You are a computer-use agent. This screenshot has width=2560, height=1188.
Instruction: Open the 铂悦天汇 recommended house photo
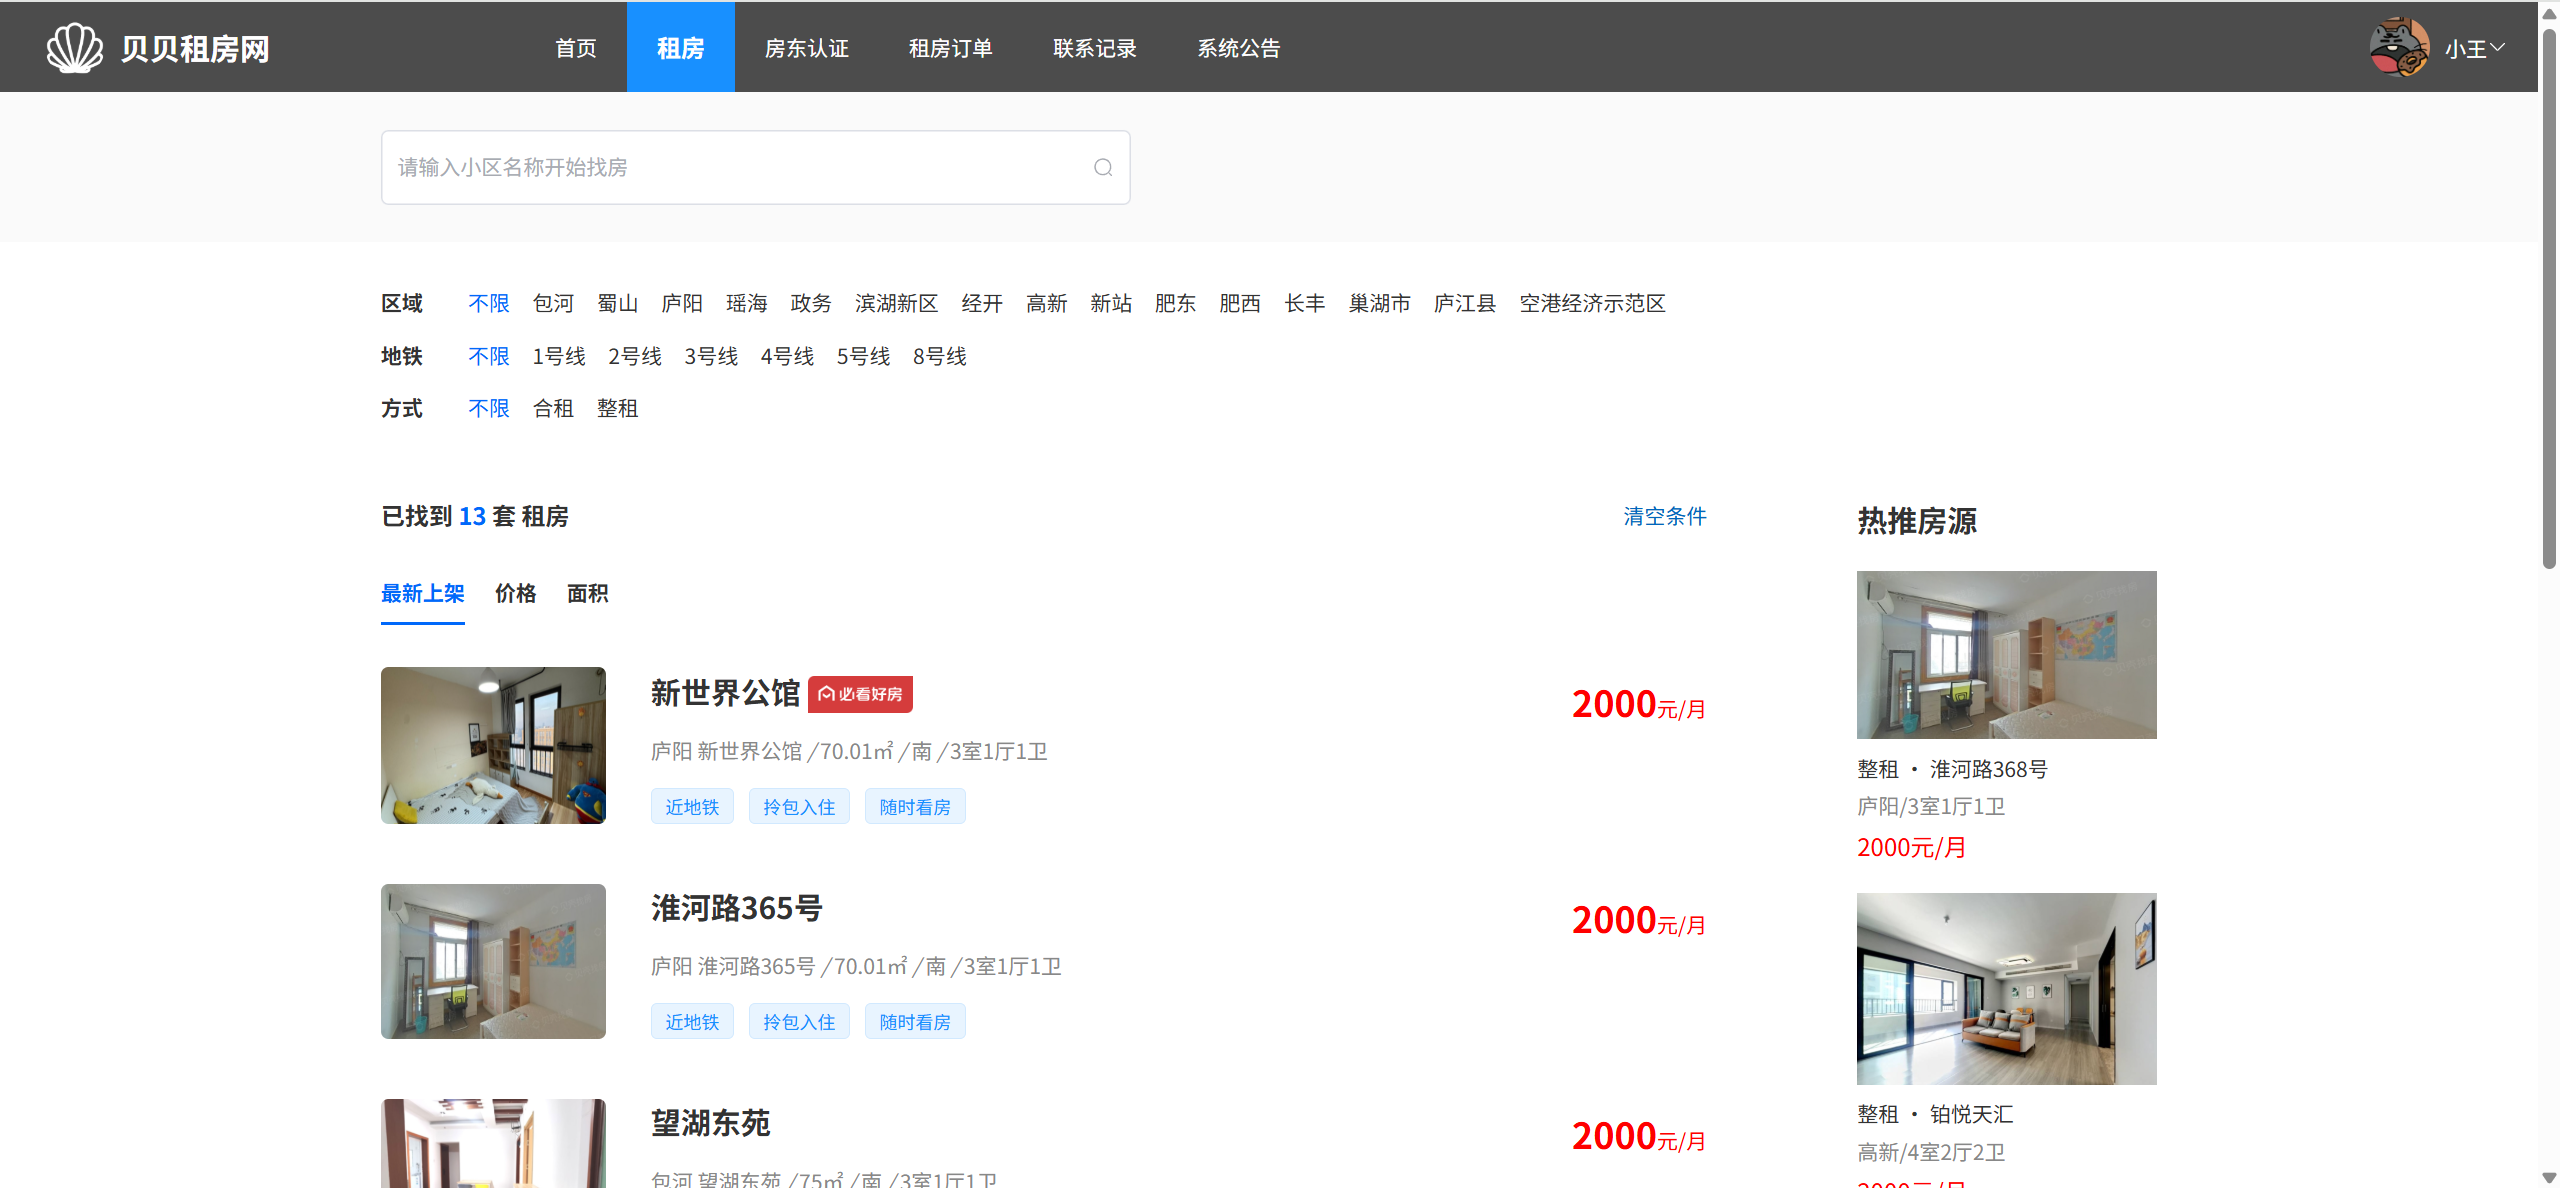2006,988
